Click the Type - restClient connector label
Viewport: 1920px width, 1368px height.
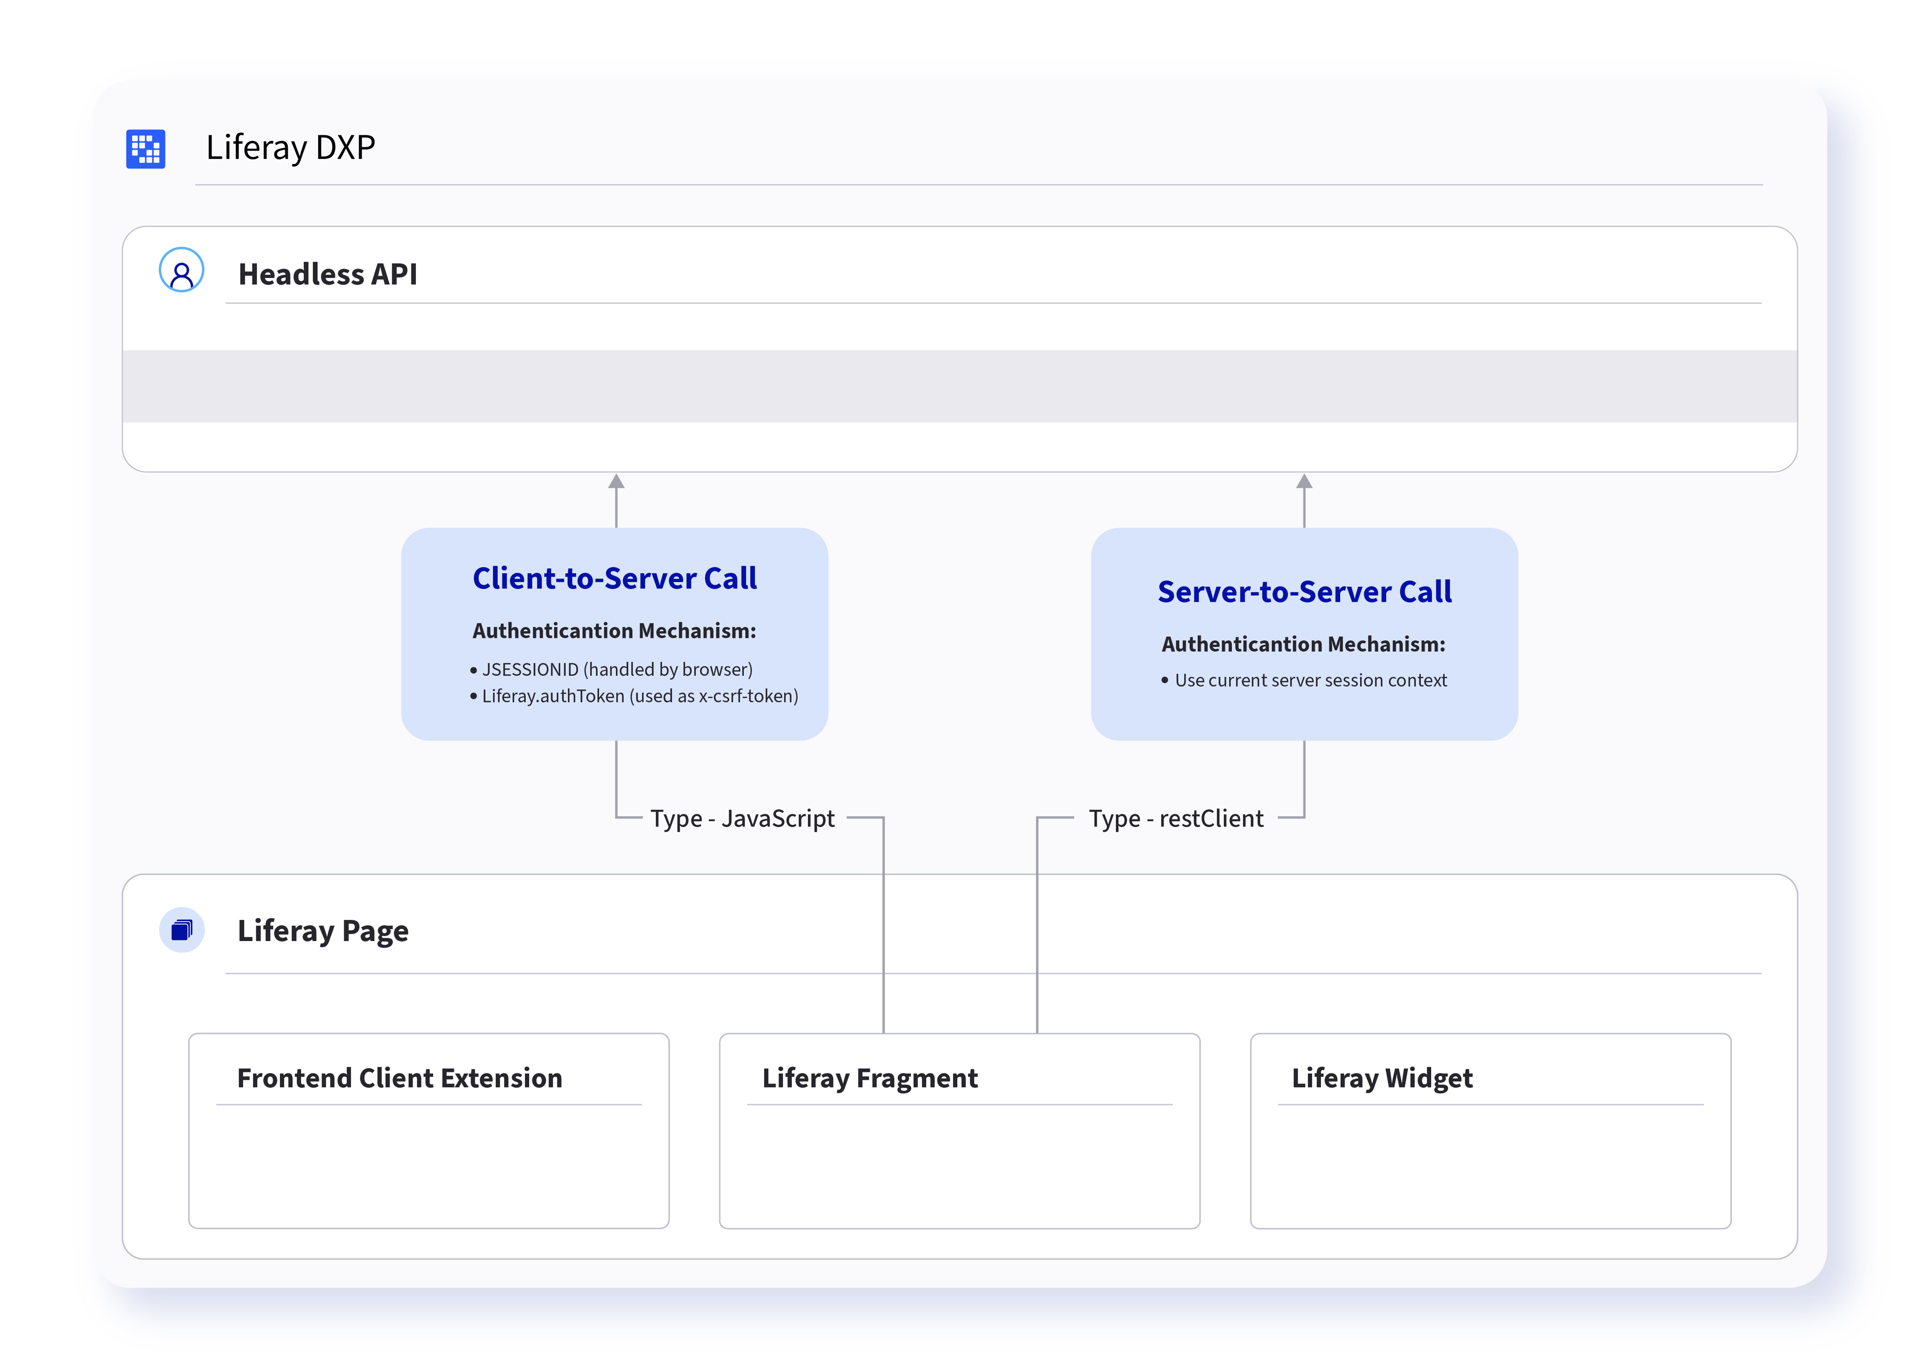1176,818
